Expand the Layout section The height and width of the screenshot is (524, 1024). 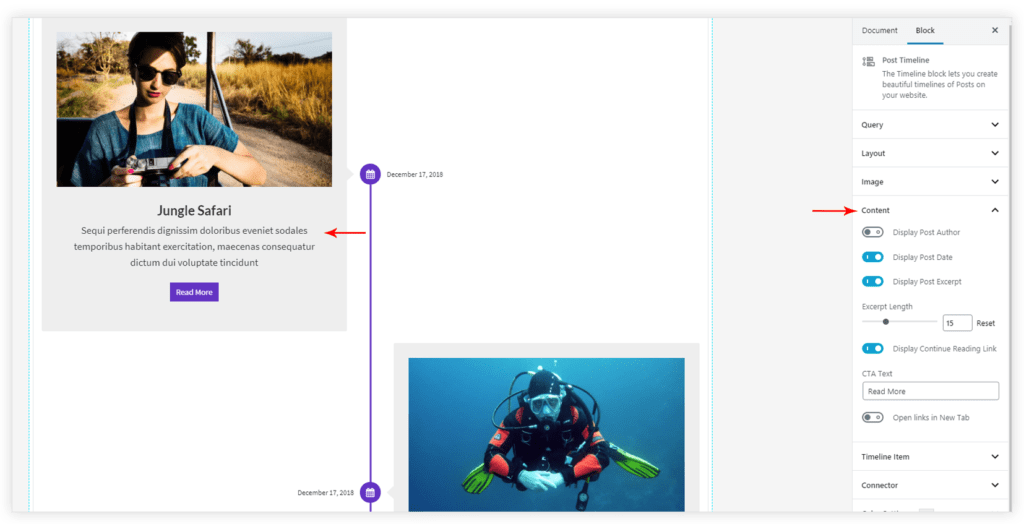(x=930, y=153)
